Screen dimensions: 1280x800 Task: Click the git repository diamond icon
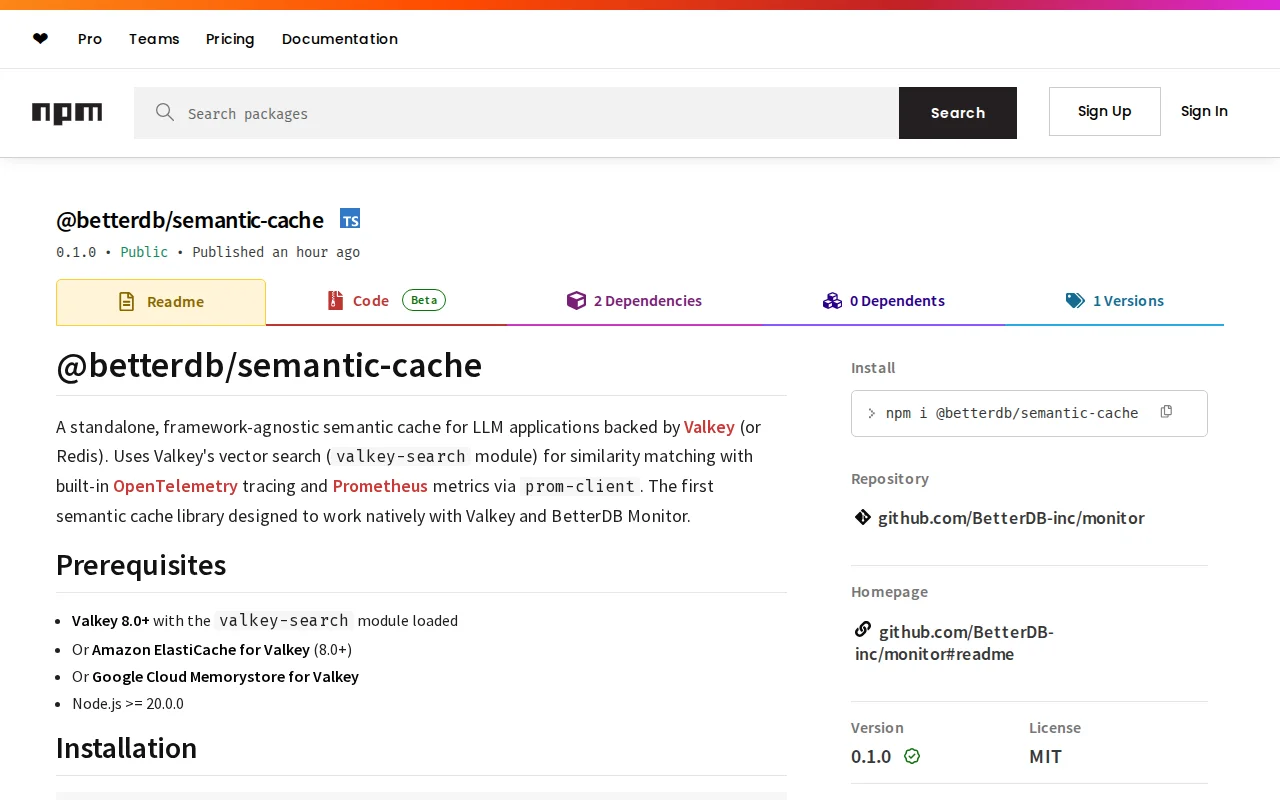click(x=863, y=517)
